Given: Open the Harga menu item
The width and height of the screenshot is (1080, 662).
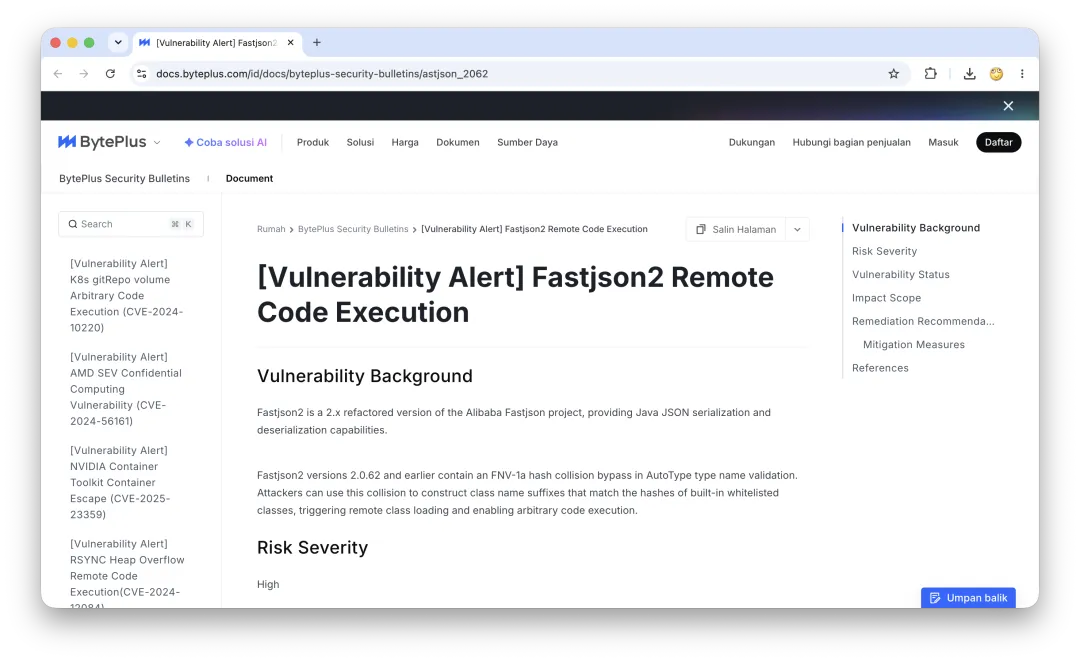Looking at the screenshot, I should pos(405,143).
